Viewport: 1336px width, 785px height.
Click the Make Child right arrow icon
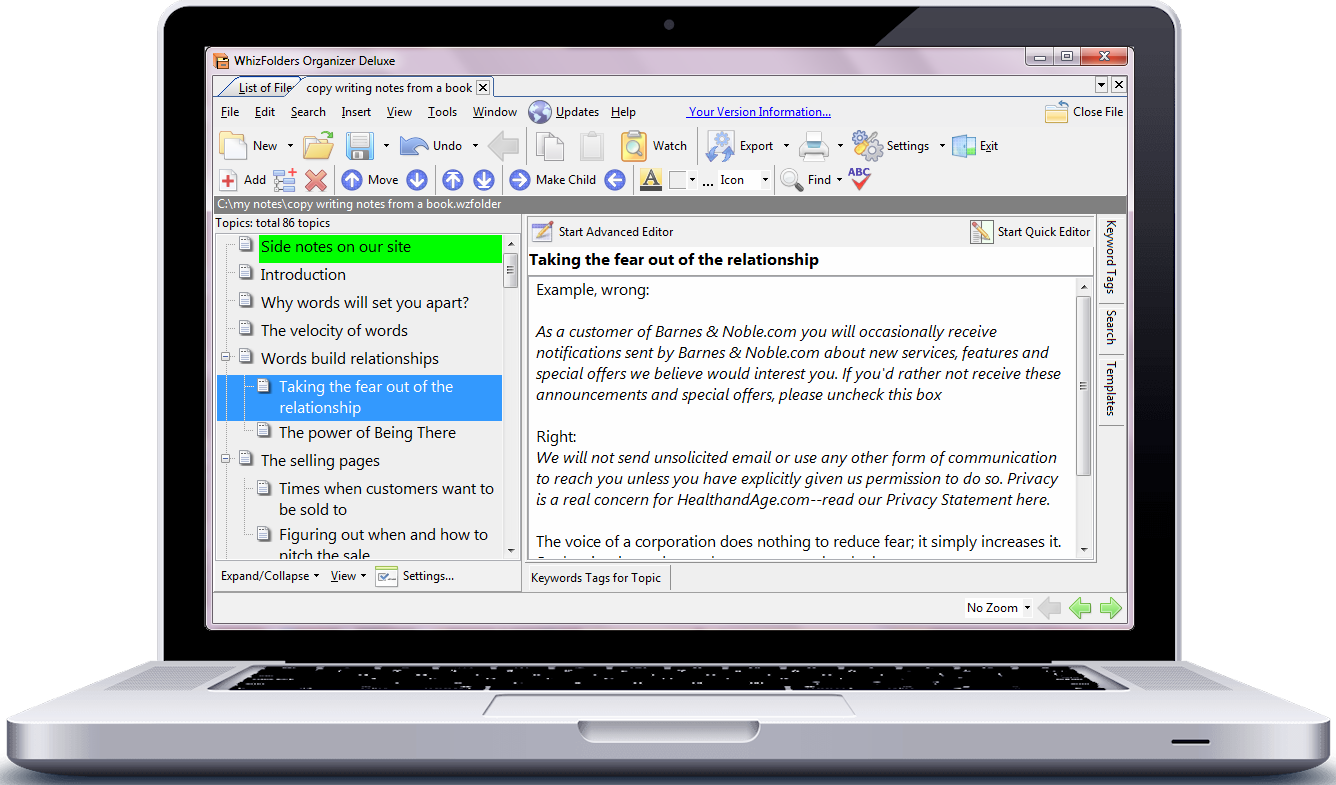pyautogui.click(x=520, y=180)
